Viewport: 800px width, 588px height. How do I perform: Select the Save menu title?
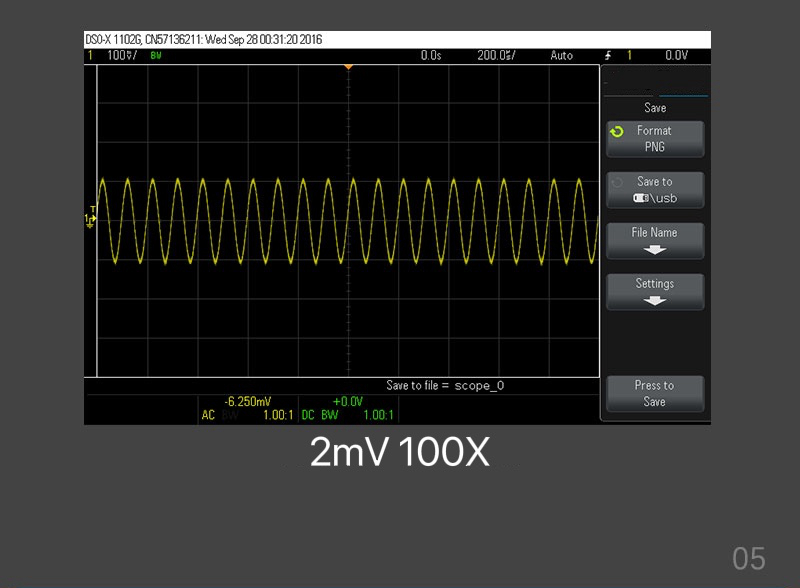655,108
